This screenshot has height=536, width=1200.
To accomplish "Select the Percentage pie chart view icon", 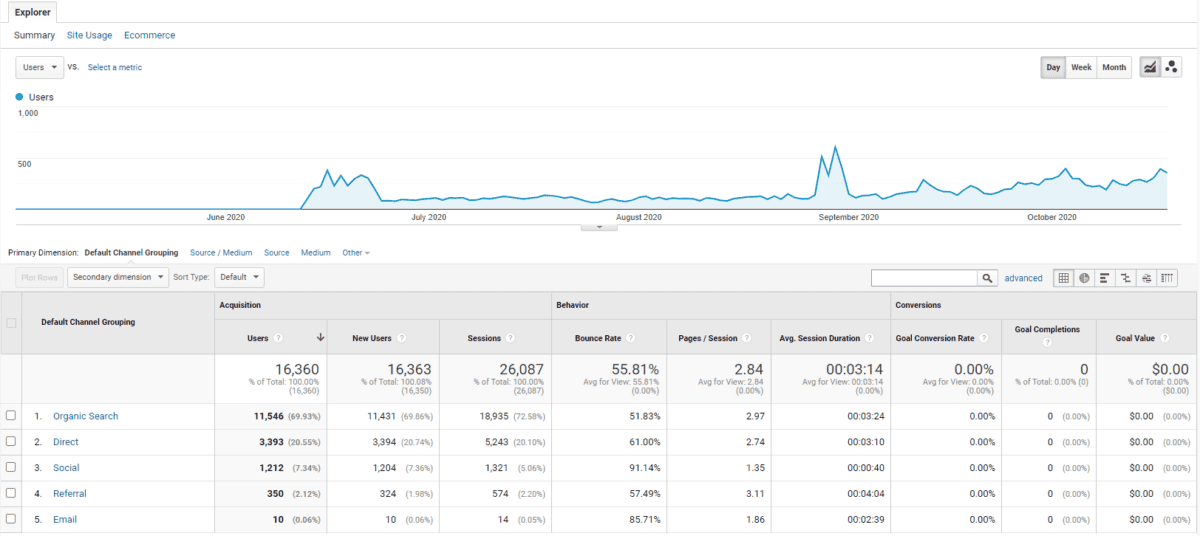I will pos(1084,278).
